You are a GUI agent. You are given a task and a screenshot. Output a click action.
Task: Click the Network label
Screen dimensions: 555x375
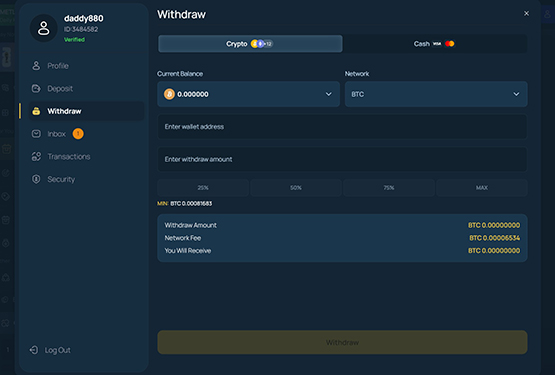[x=357, y=74]
